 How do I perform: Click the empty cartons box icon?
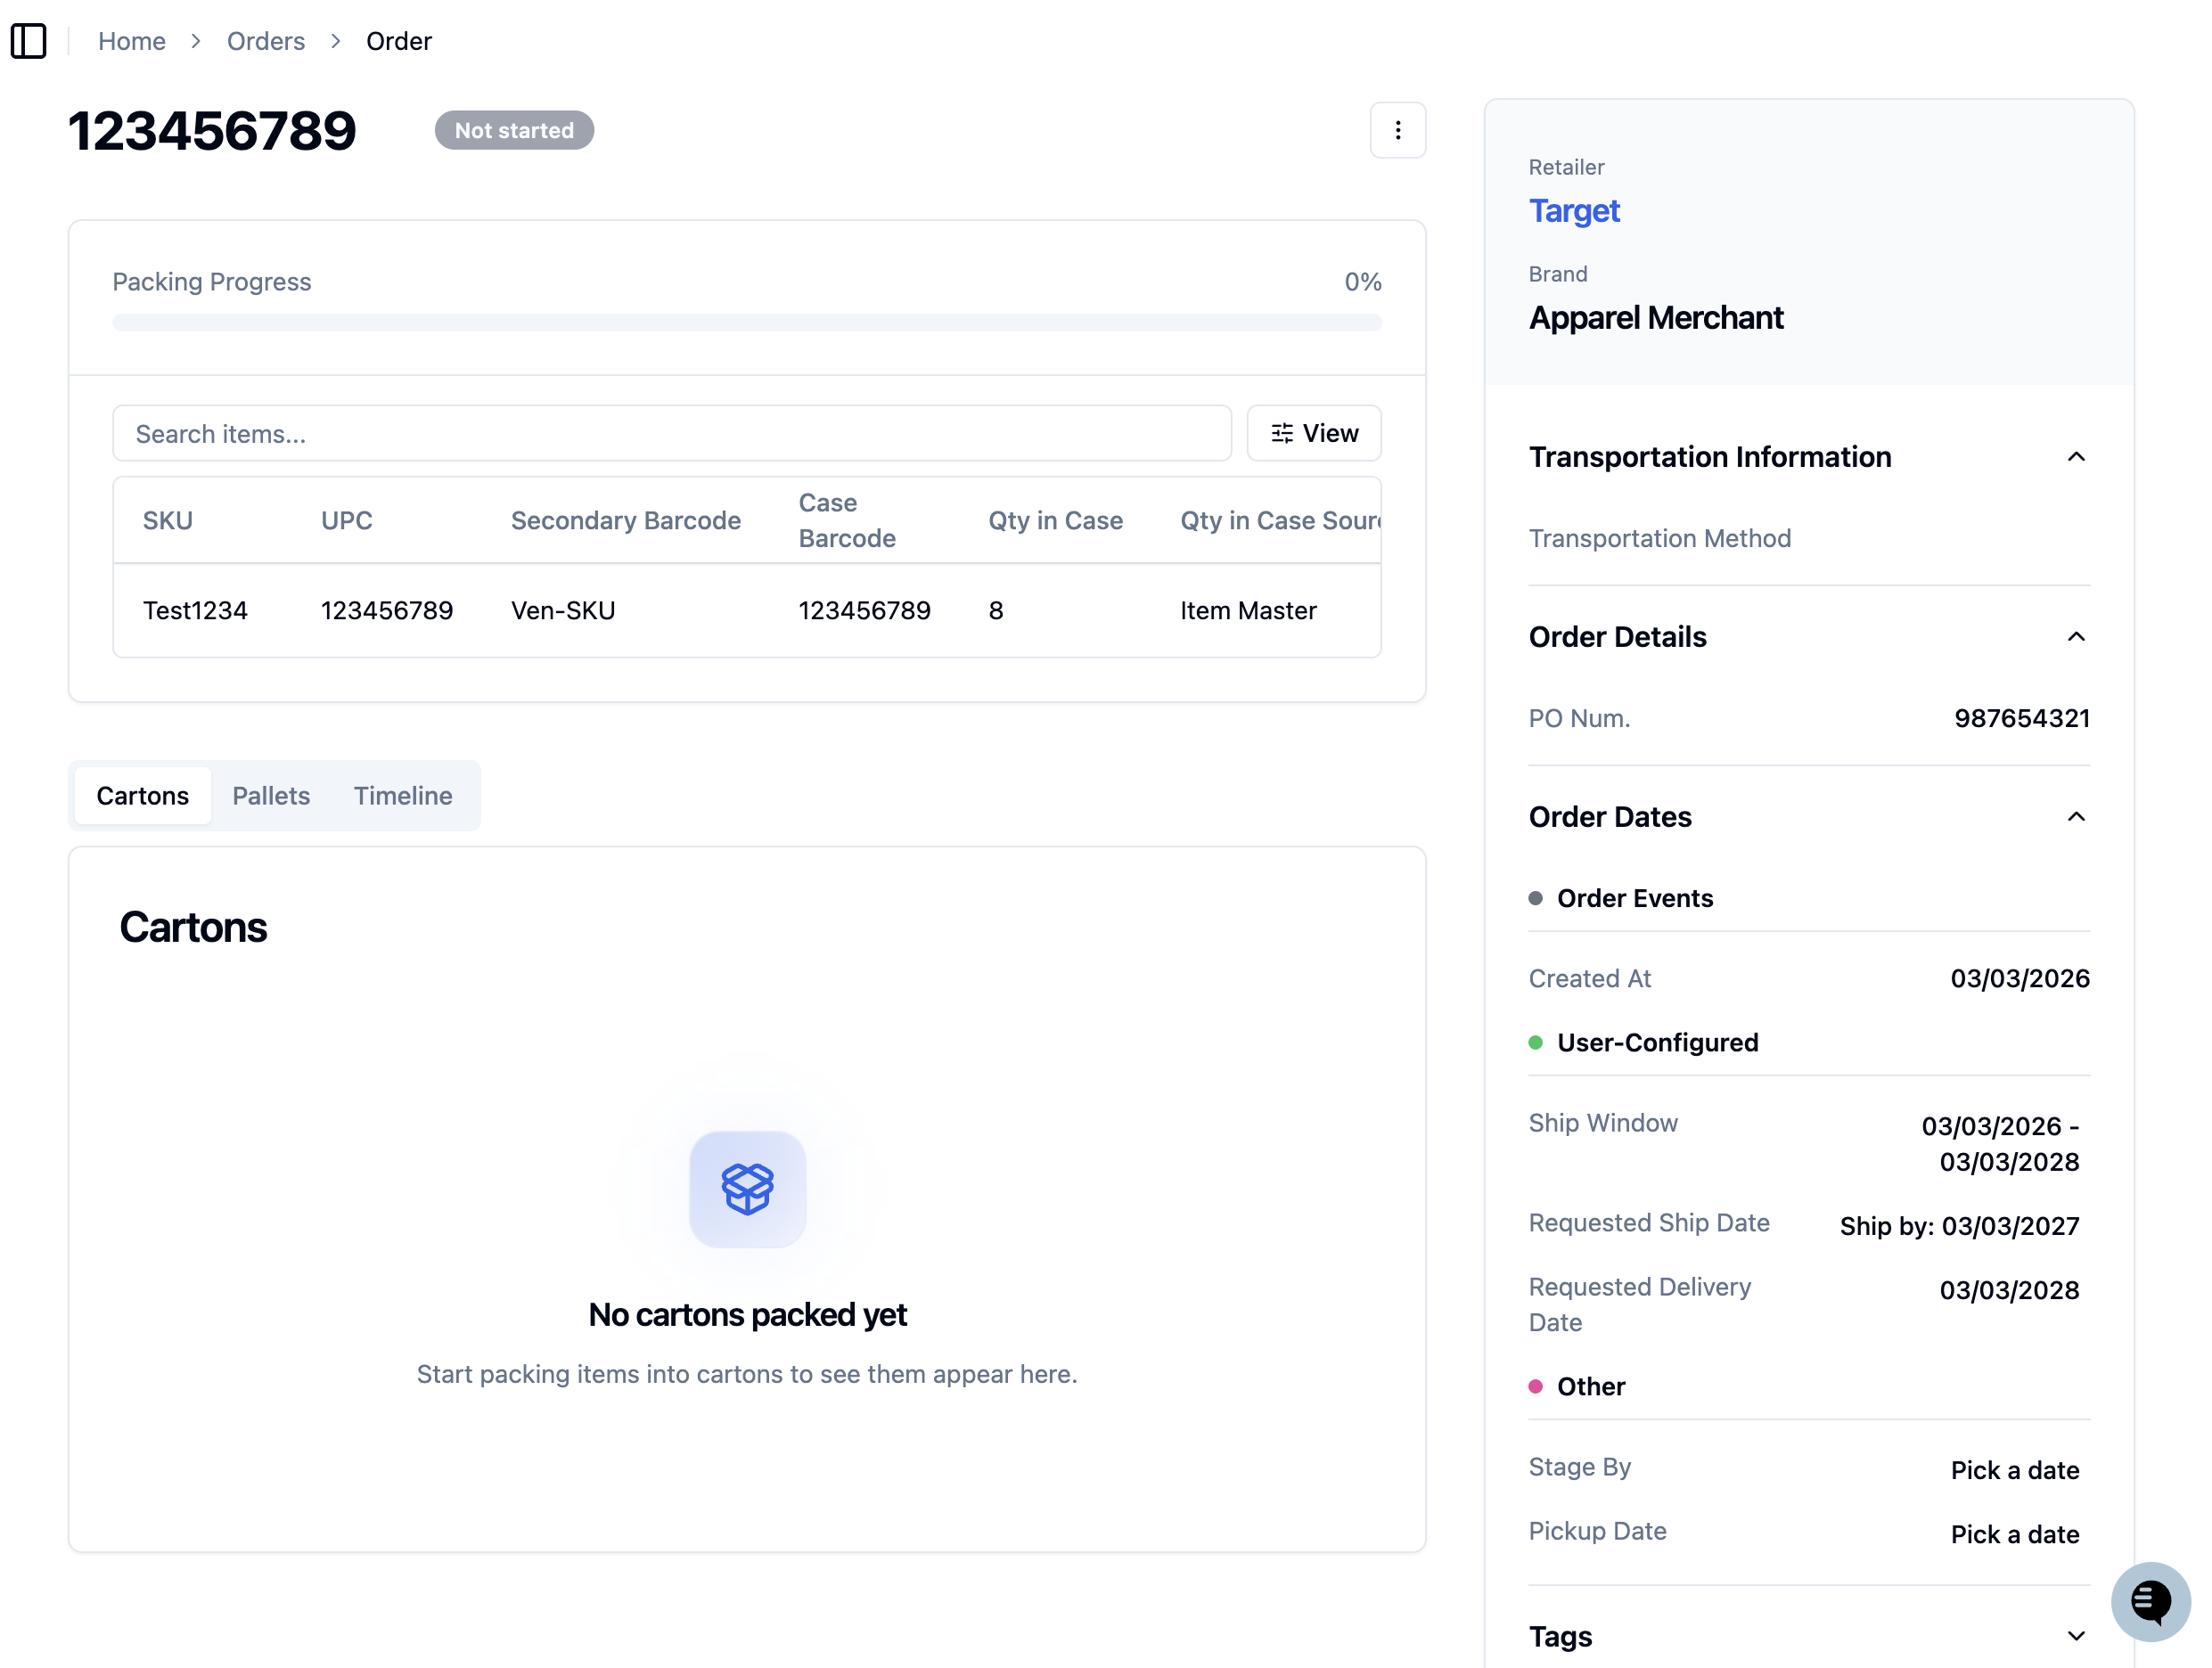[747, 1189]
